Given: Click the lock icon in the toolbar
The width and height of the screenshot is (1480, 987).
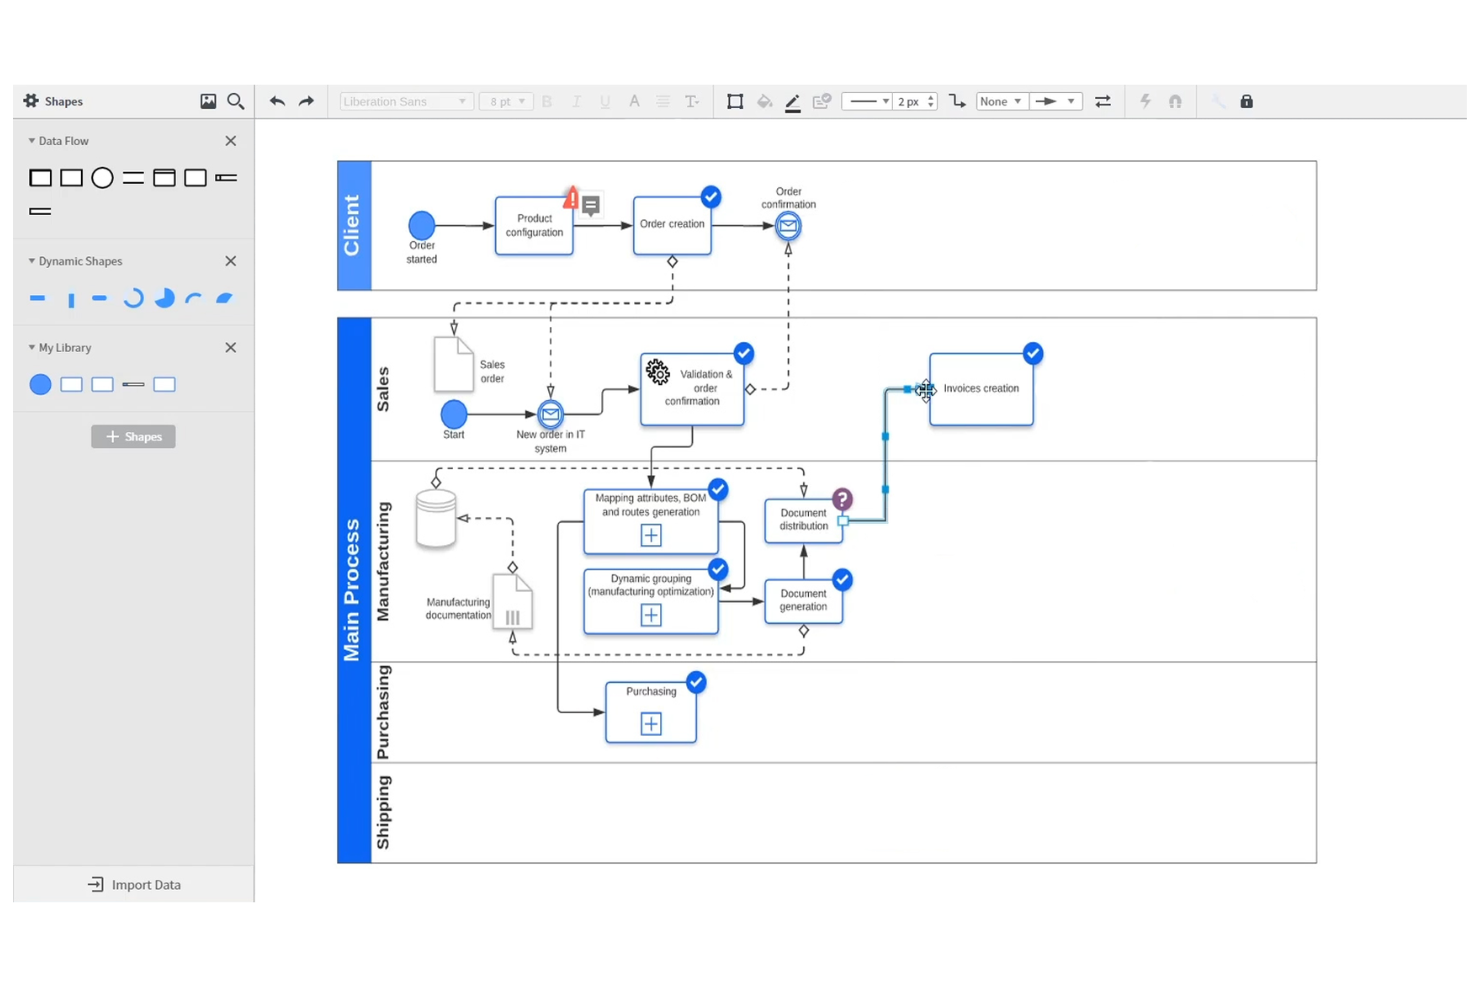Looking at the screenshot, I should coord(1246,101).
